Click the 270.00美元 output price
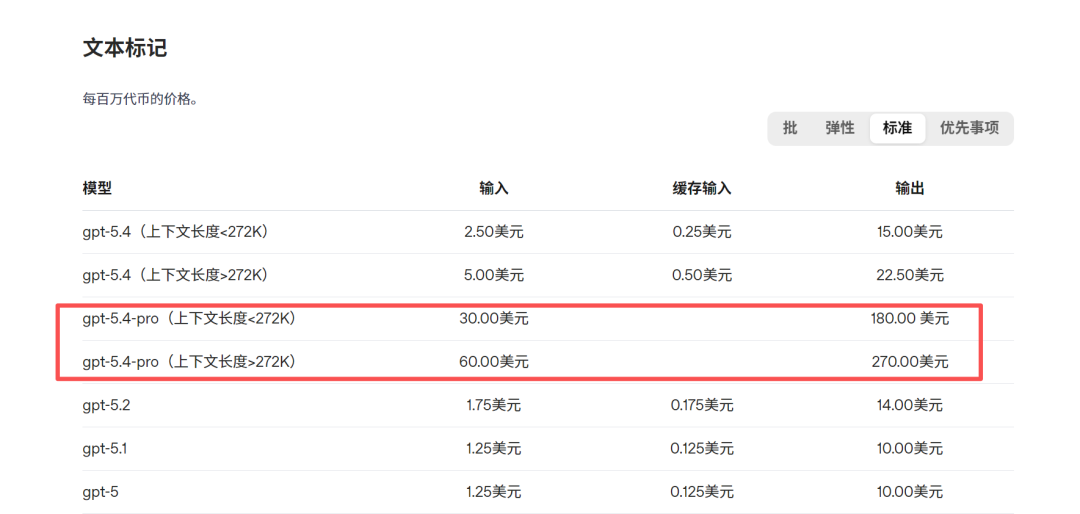This screenshot has height=514, width=1080. point(910,361)
